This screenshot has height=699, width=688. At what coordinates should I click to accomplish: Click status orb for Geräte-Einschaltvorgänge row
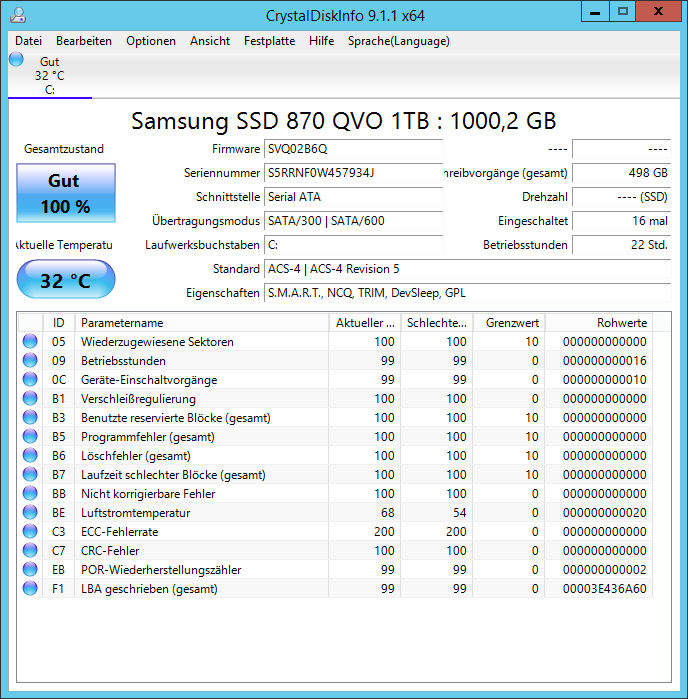pos(30,379)
